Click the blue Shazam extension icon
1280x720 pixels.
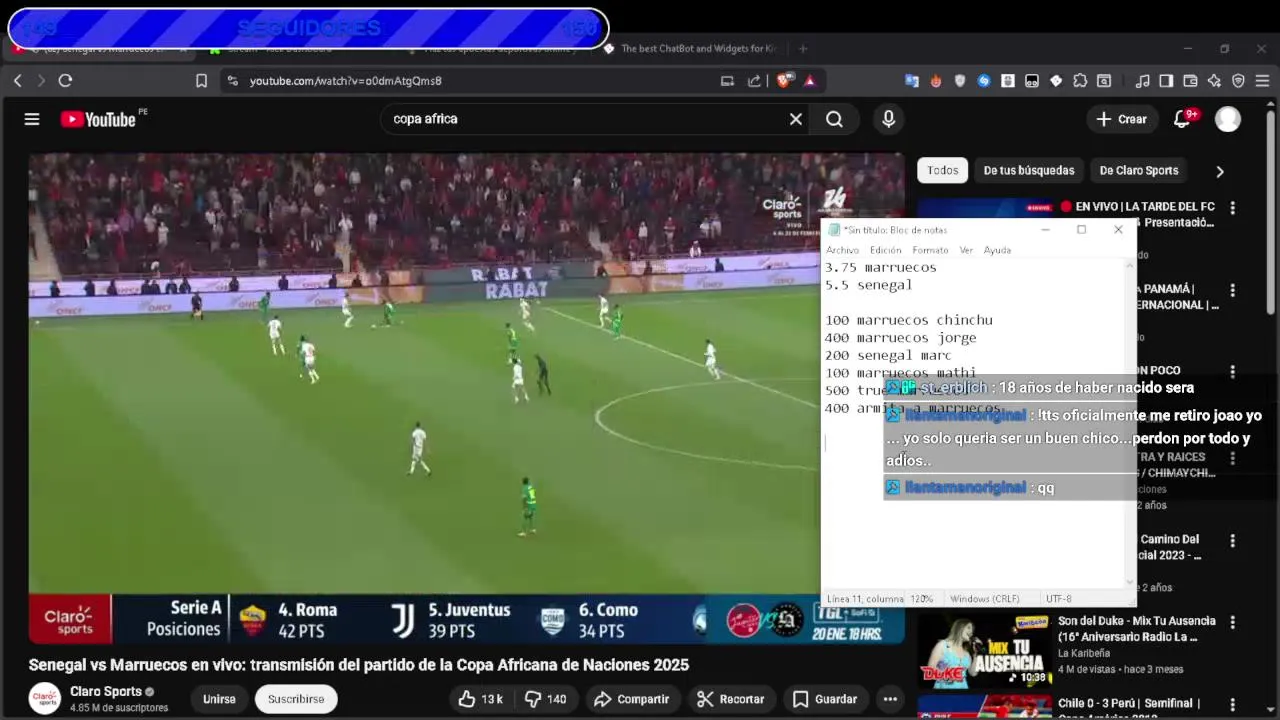(x=984, y=81)
